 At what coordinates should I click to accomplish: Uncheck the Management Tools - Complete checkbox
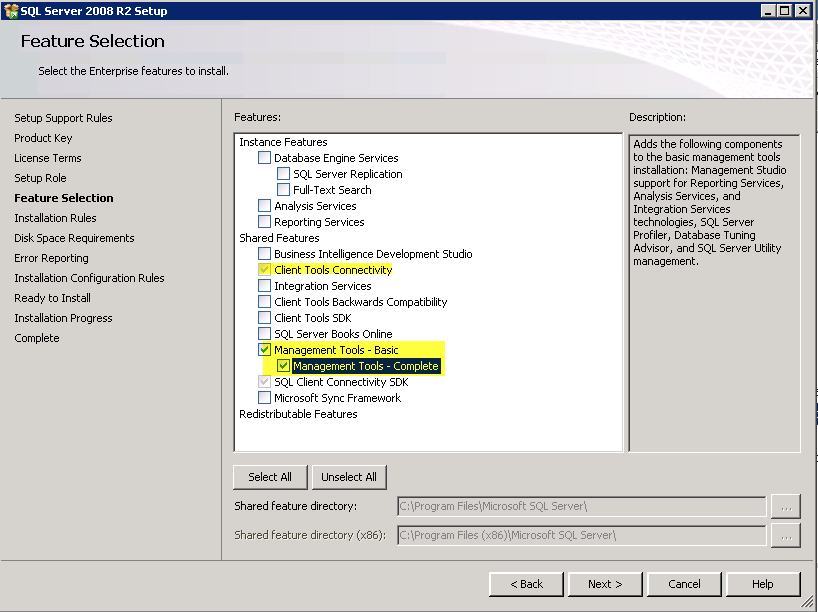click(283, 366)
